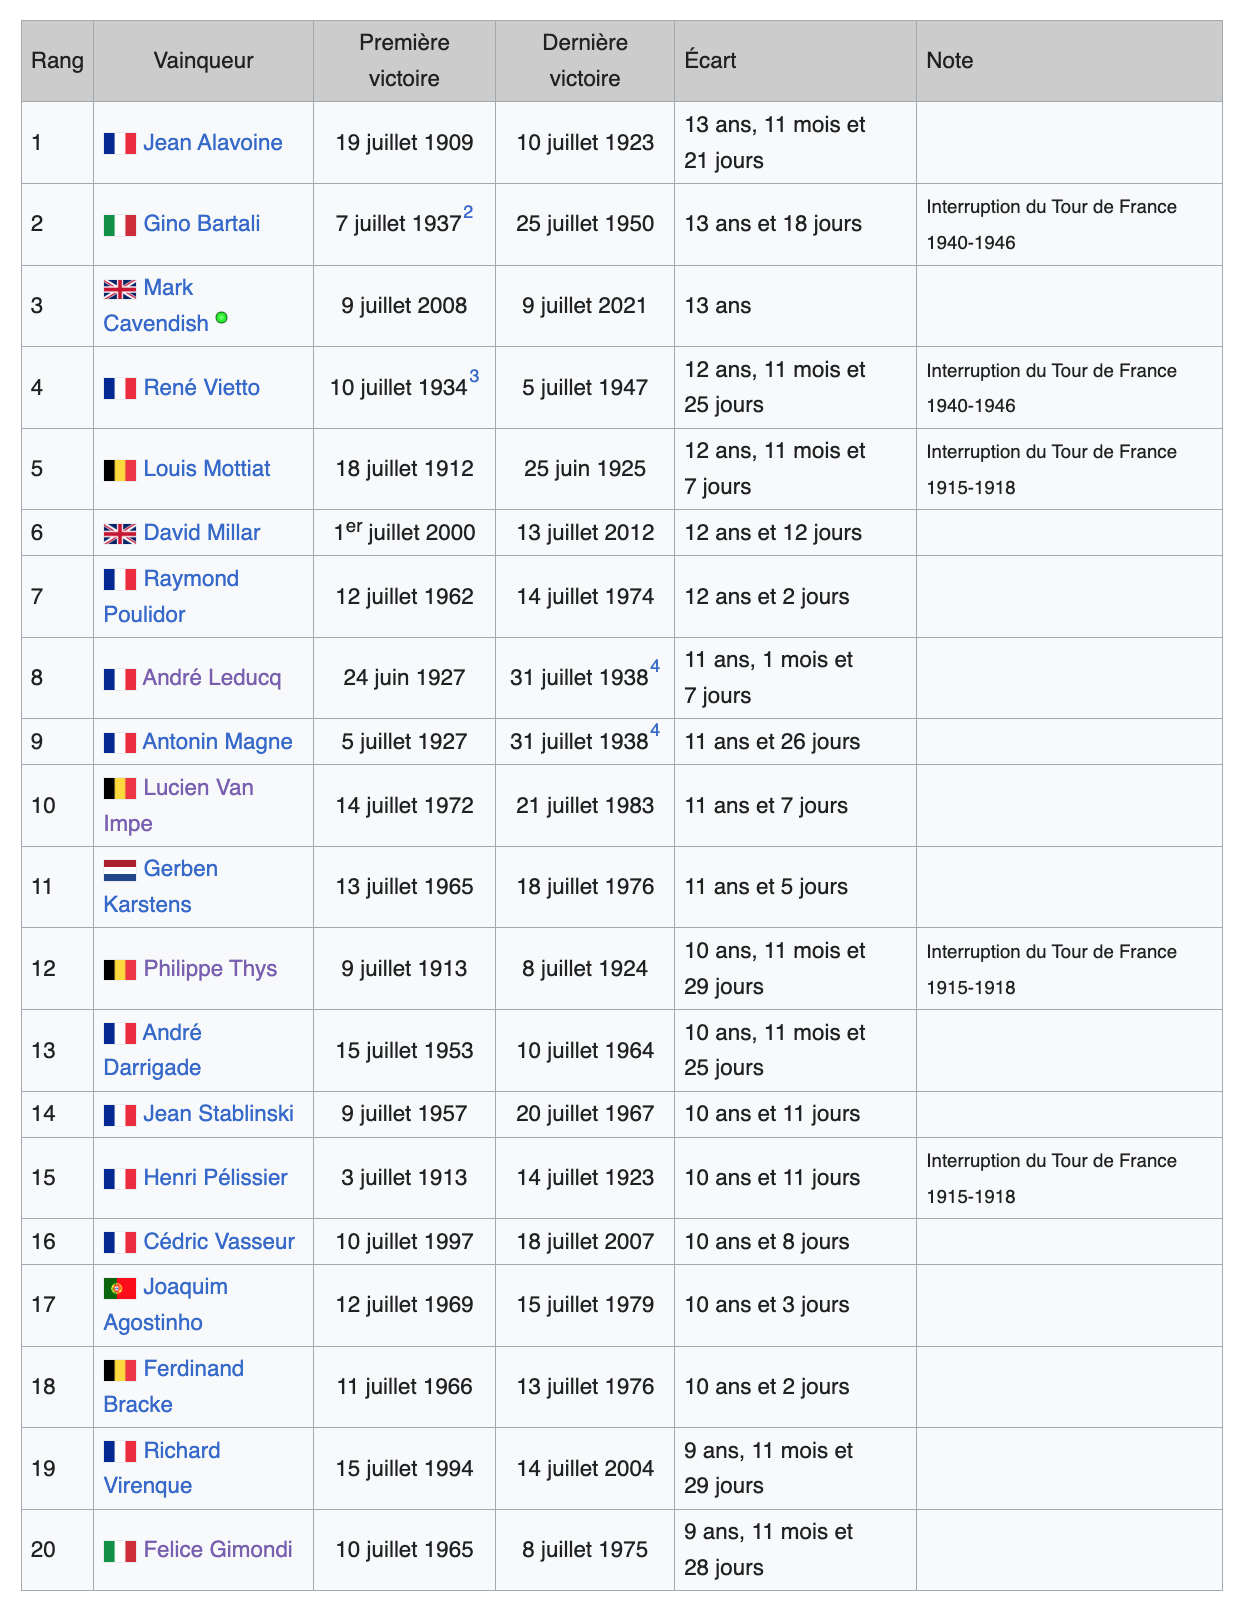Image resolution: width=1246 pixels, height=1608 pixels.
Task: Click the French flag beside Jean Alavoine
Action: point(119,143)
